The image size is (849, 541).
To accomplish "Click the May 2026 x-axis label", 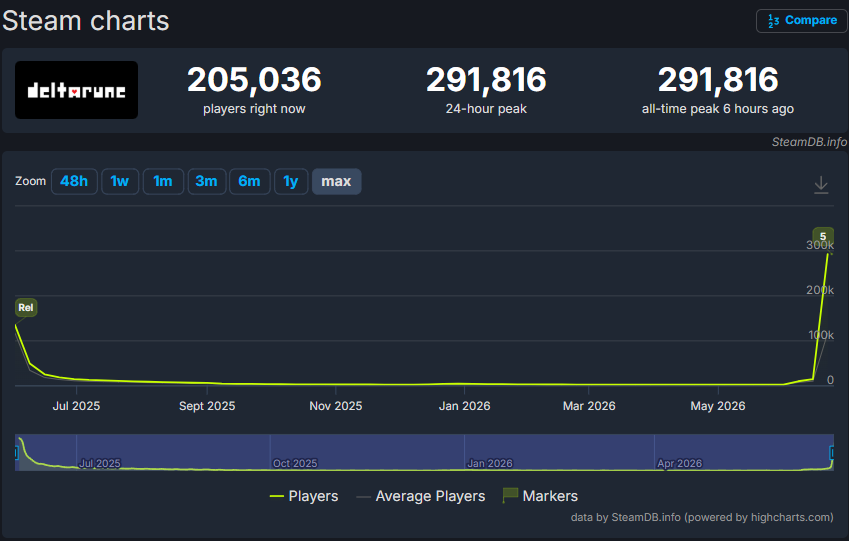I will click(718, 406).
